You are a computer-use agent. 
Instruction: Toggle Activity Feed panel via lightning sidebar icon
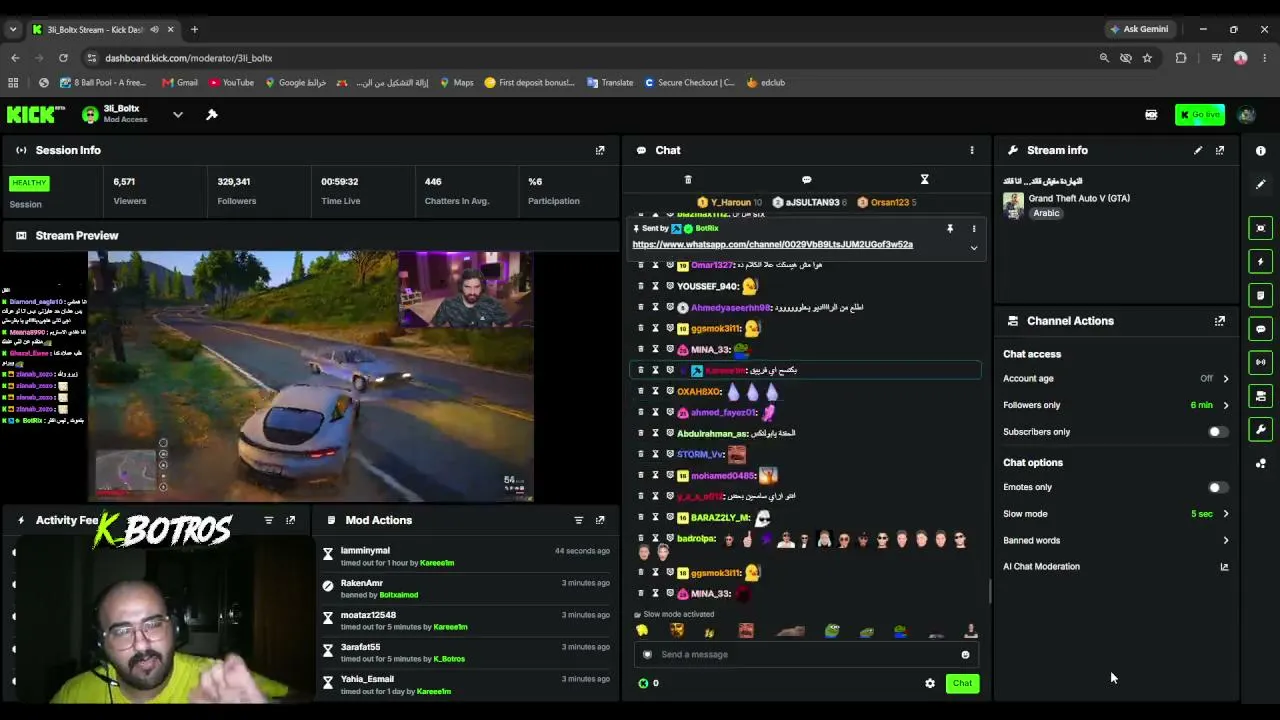pos(1261,262)
